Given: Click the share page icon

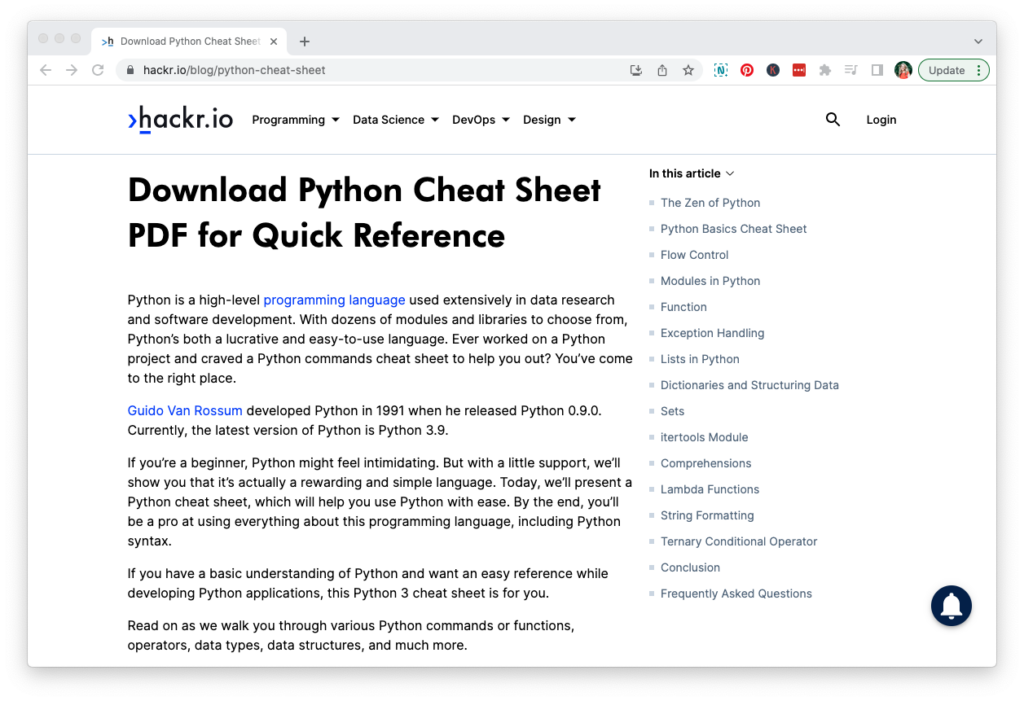Looking at the screenshot, I should point(662,70).
